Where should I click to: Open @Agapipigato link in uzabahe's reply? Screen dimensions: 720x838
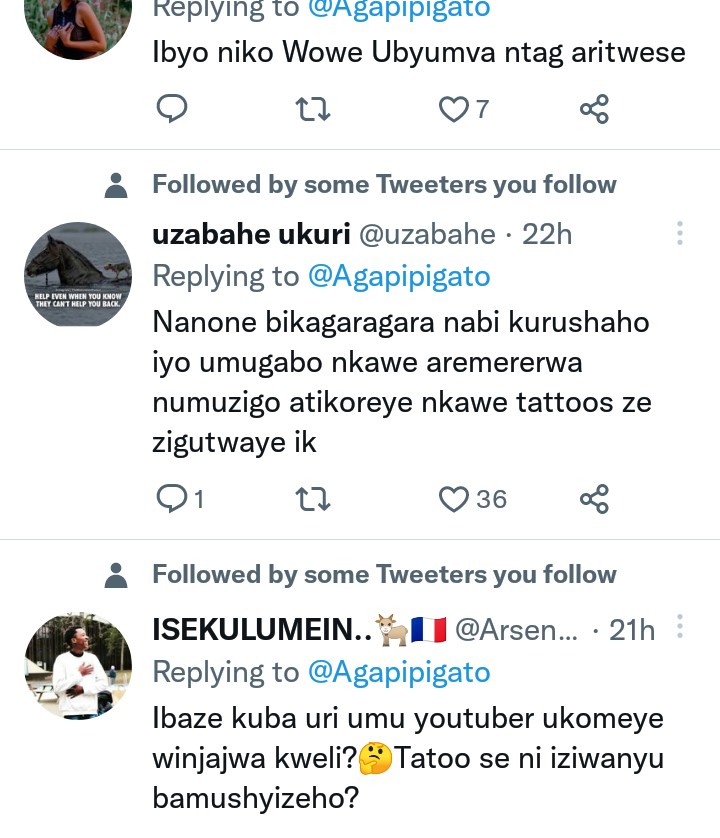(x=399, y=276)
